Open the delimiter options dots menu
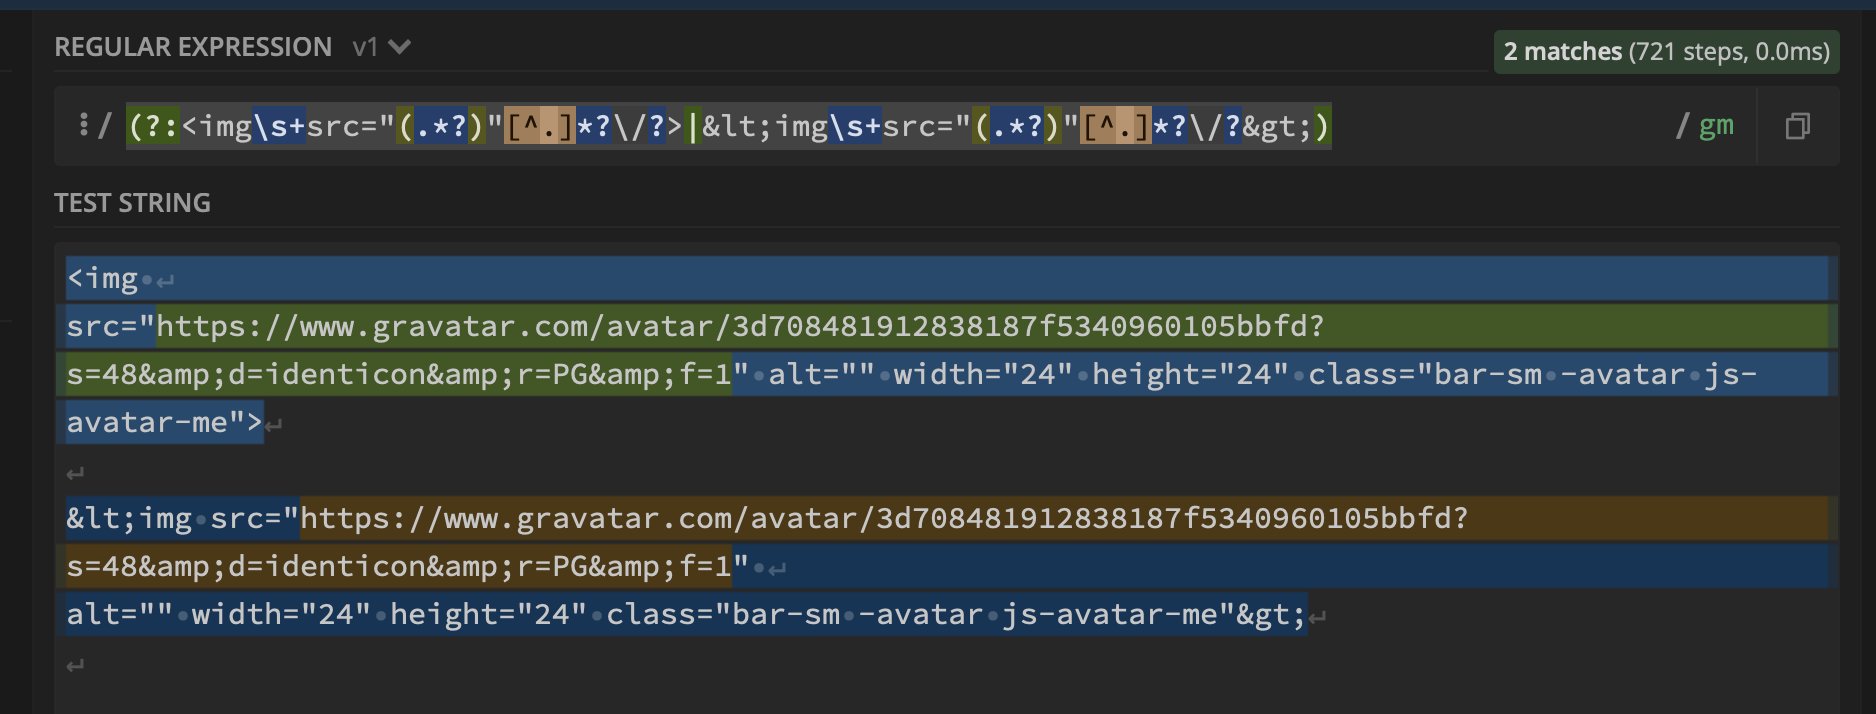 point(84,125)
